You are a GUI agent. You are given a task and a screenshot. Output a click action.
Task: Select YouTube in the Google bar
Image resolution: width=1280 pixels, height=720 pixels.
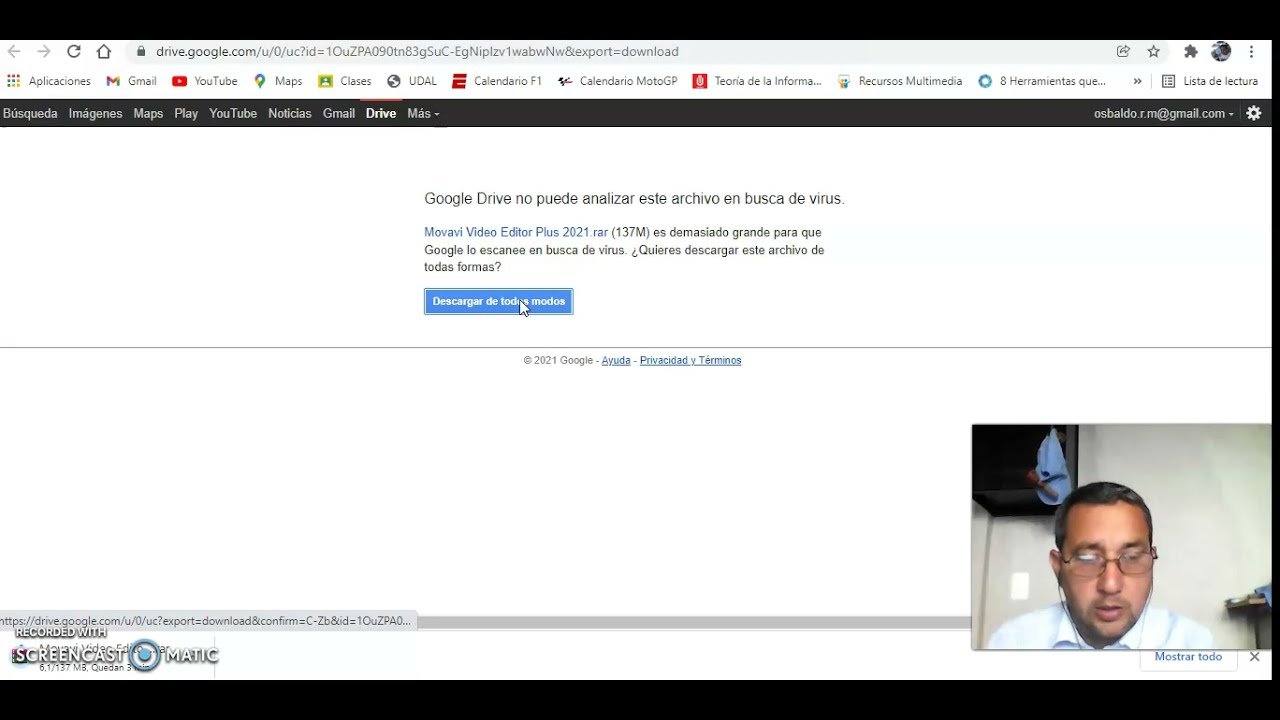[233, 113]
